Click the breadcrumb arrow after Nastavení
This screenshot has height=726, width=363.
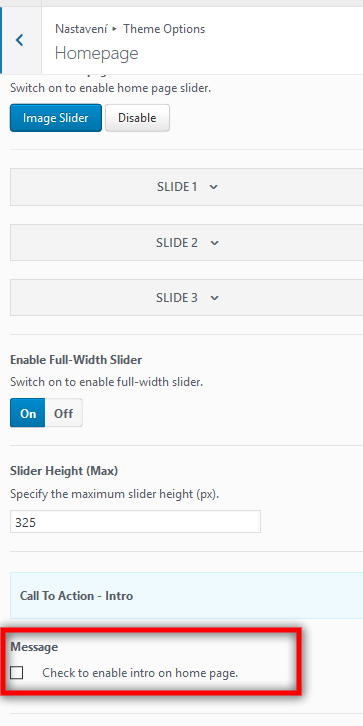[114, 29]
